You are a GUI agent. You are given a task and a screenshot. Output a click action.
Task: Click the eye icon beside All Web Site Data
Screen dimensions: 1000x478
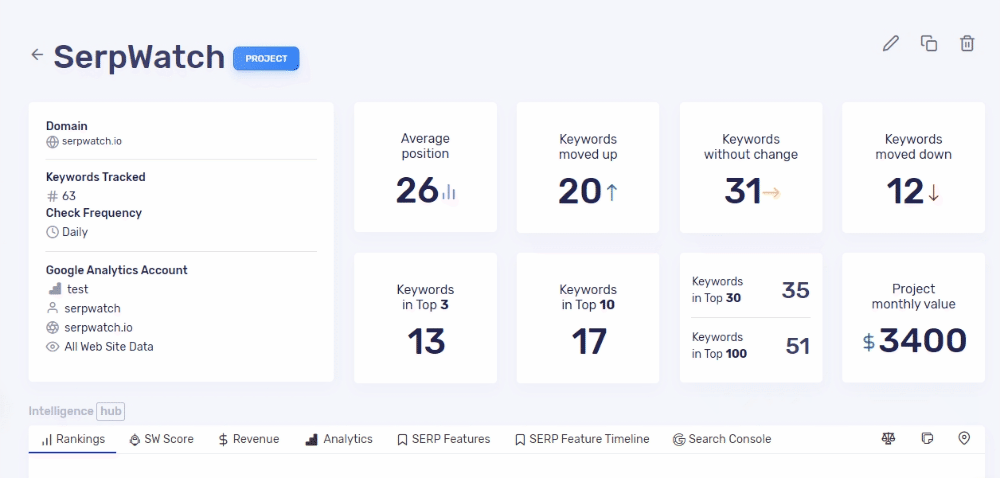coord(52,347)
